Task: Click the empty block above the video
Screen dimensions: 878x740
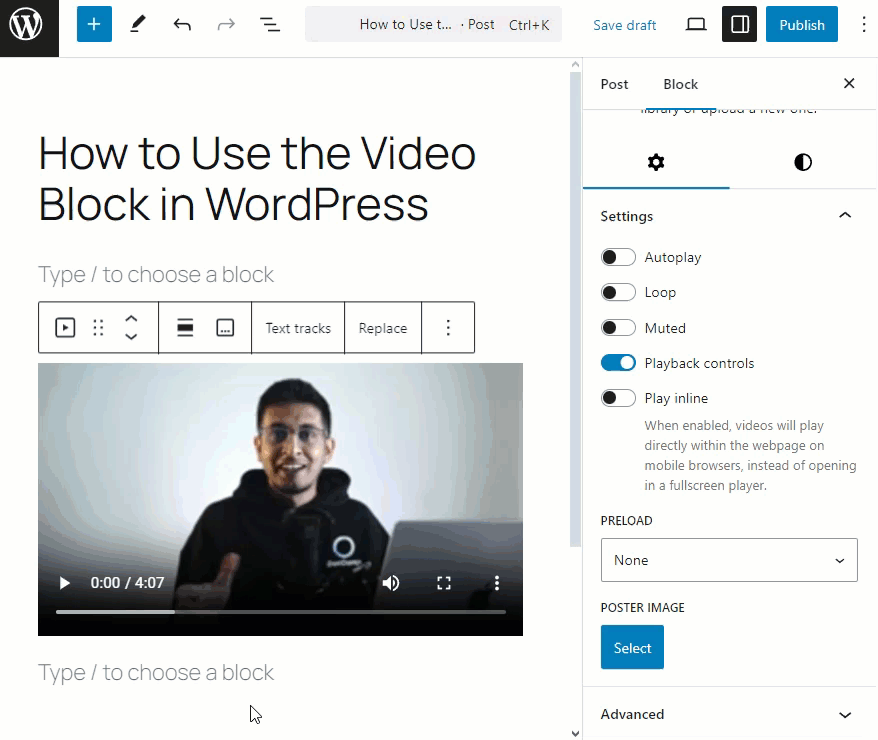Action: click(x=156, y=275)
